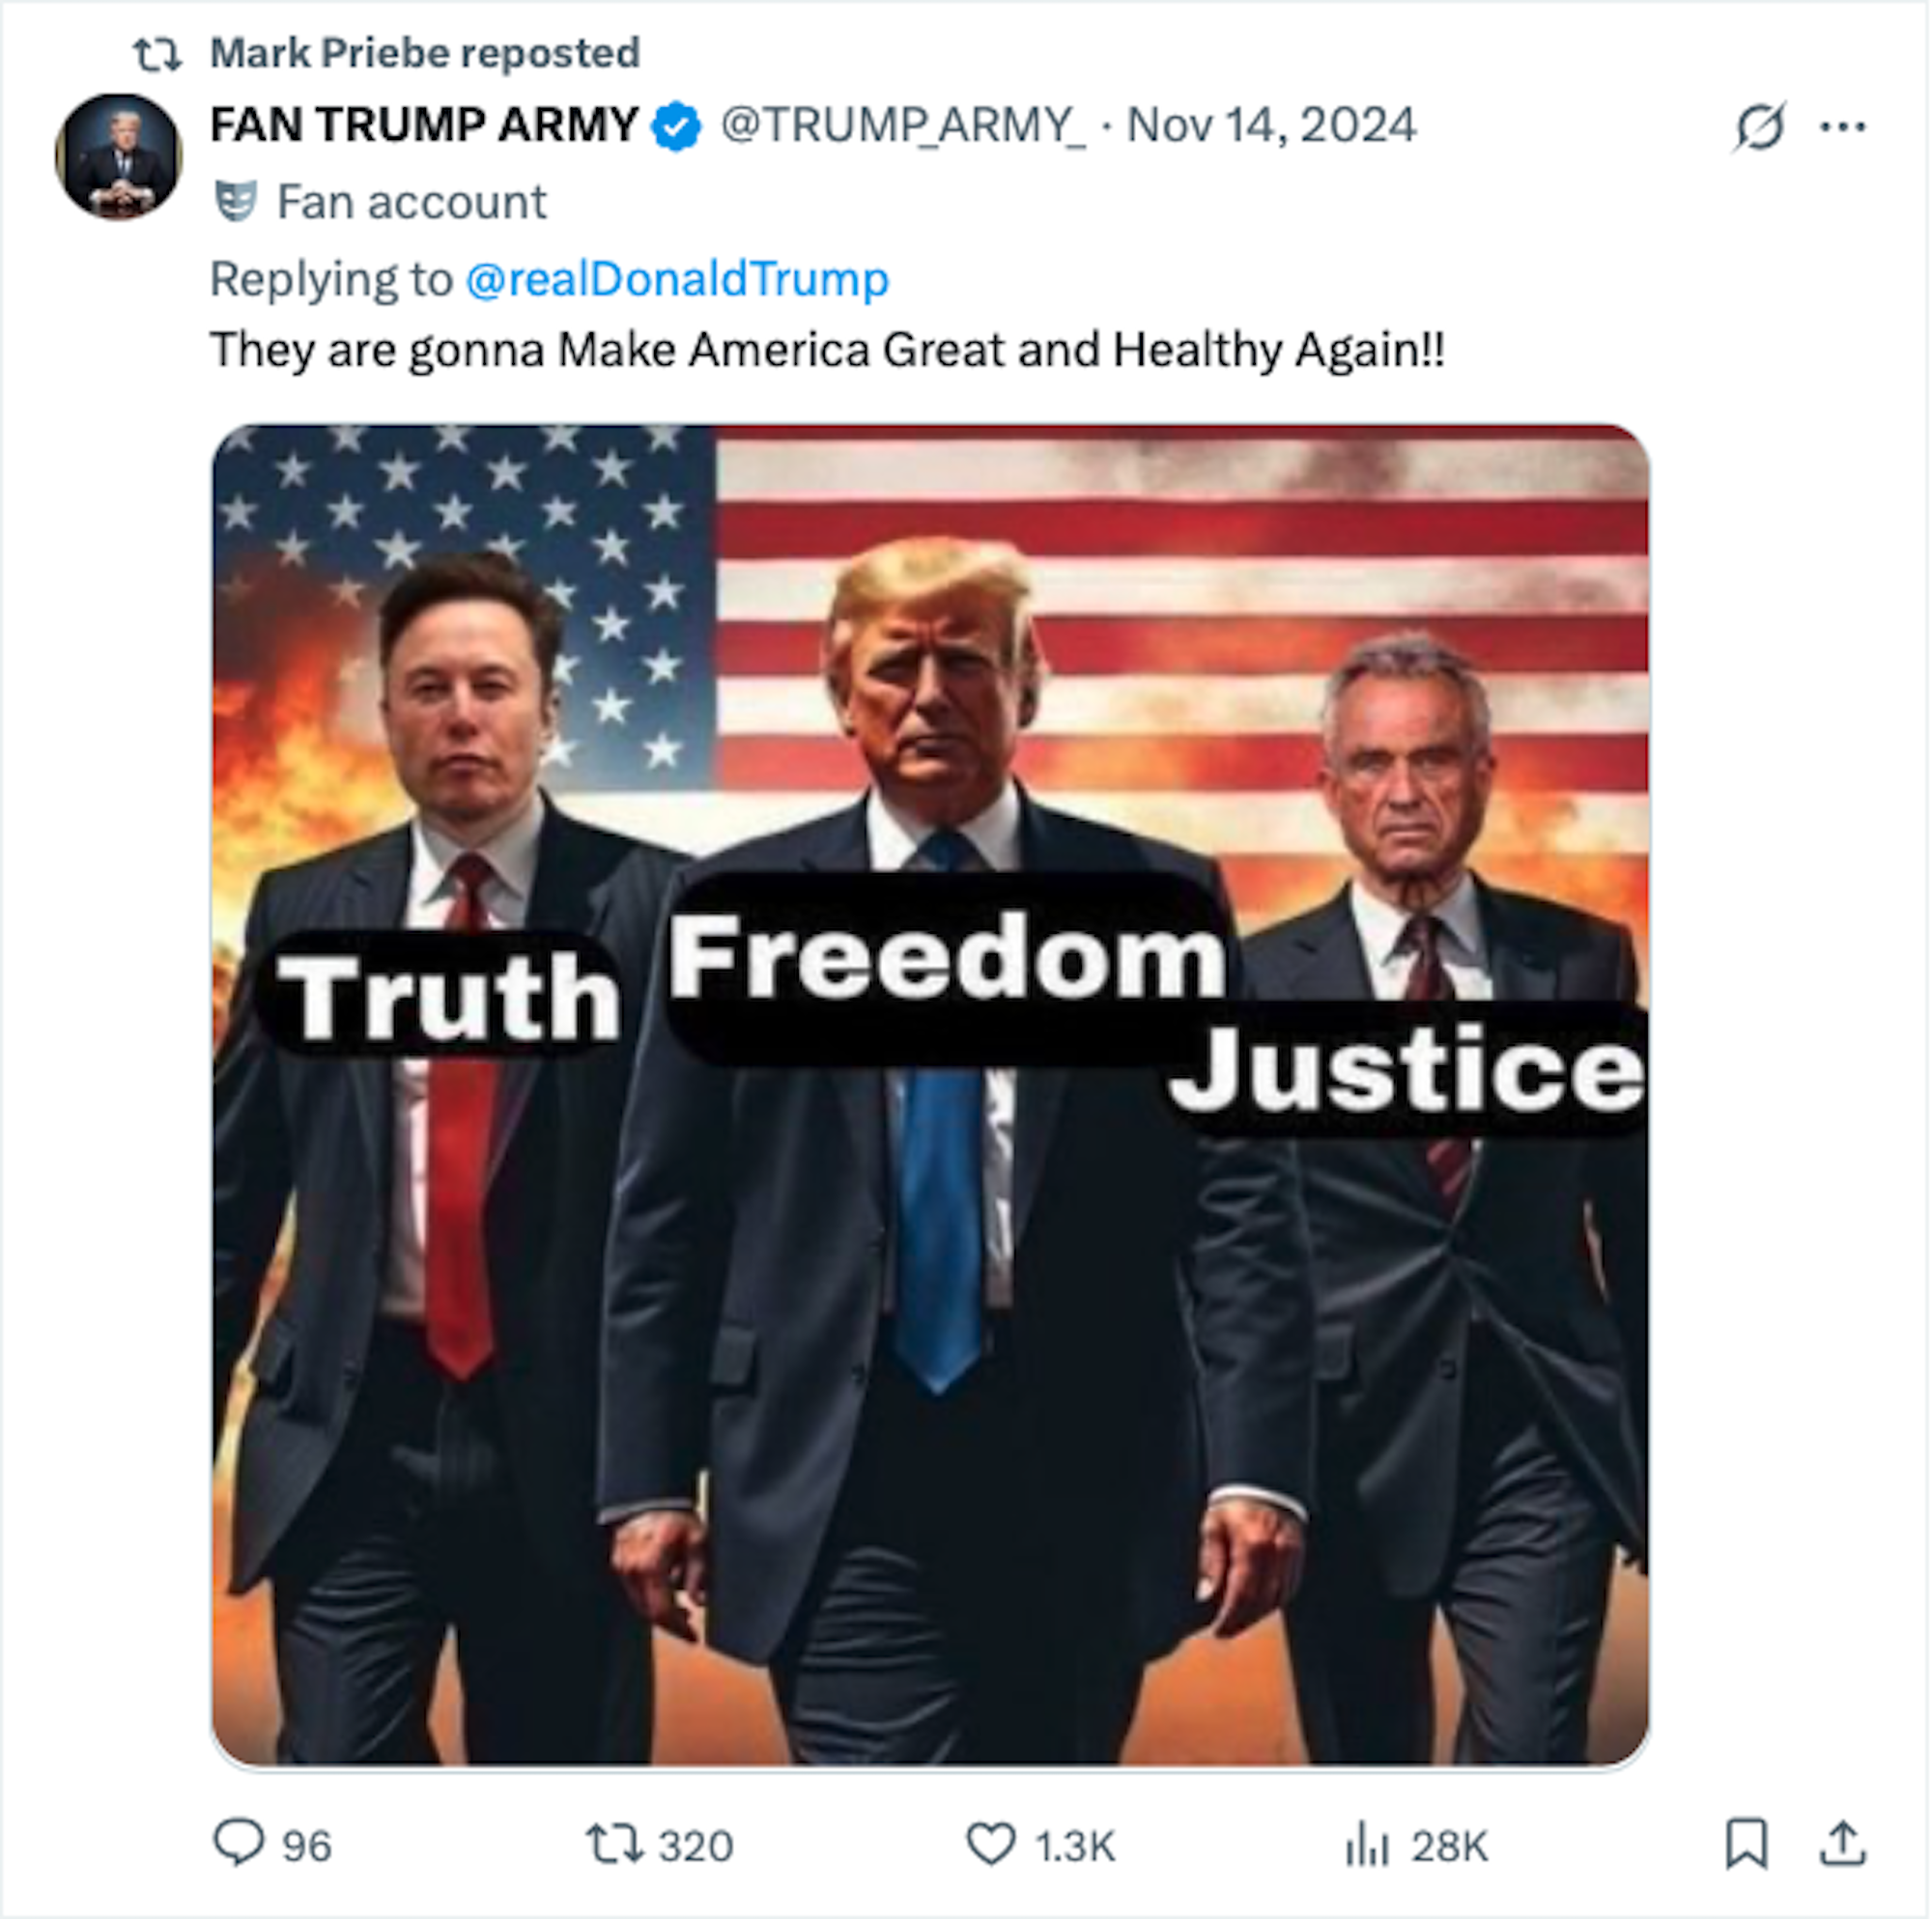Image resolution: width=1932 pixels, height=1919 pixels.
Task: Repost the tweet with 320 reposts
Action: click(x=615, y=1844)
